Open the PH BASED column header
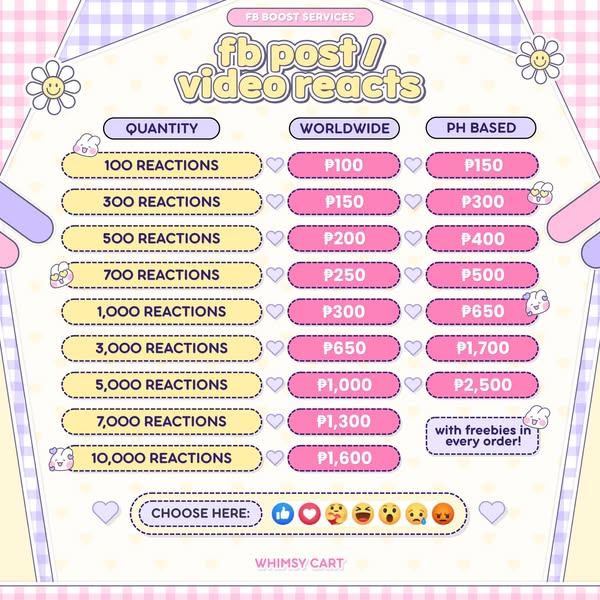The width and height of the screenshot is (600, 600). pos(480,128)
